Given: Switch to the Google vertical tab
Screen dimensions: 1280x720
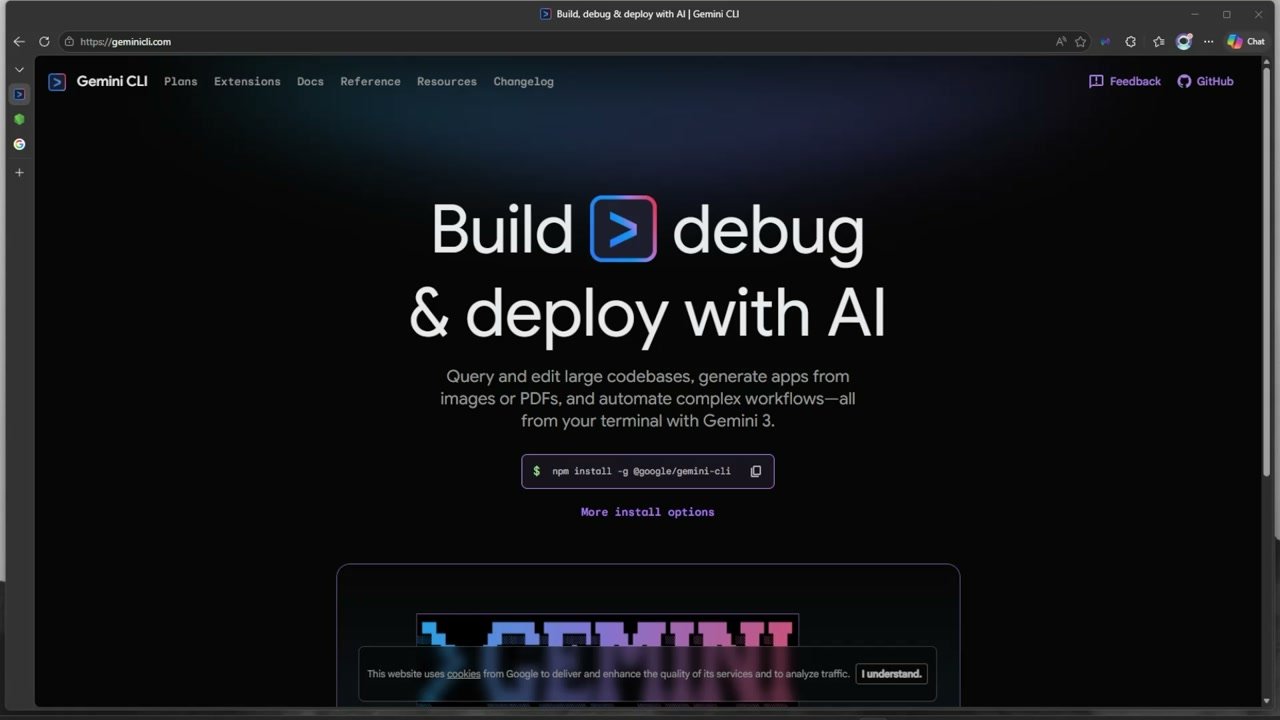Looking at the screenshot, I should click(x=19, y=144).
